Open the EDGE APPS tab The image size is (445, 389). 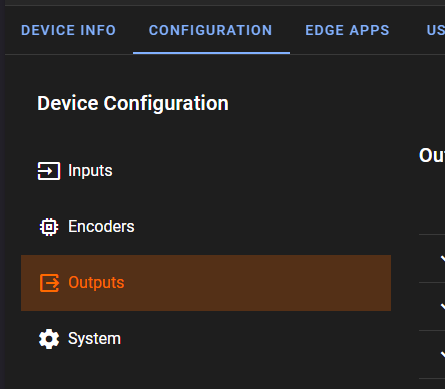pos(347,30)
